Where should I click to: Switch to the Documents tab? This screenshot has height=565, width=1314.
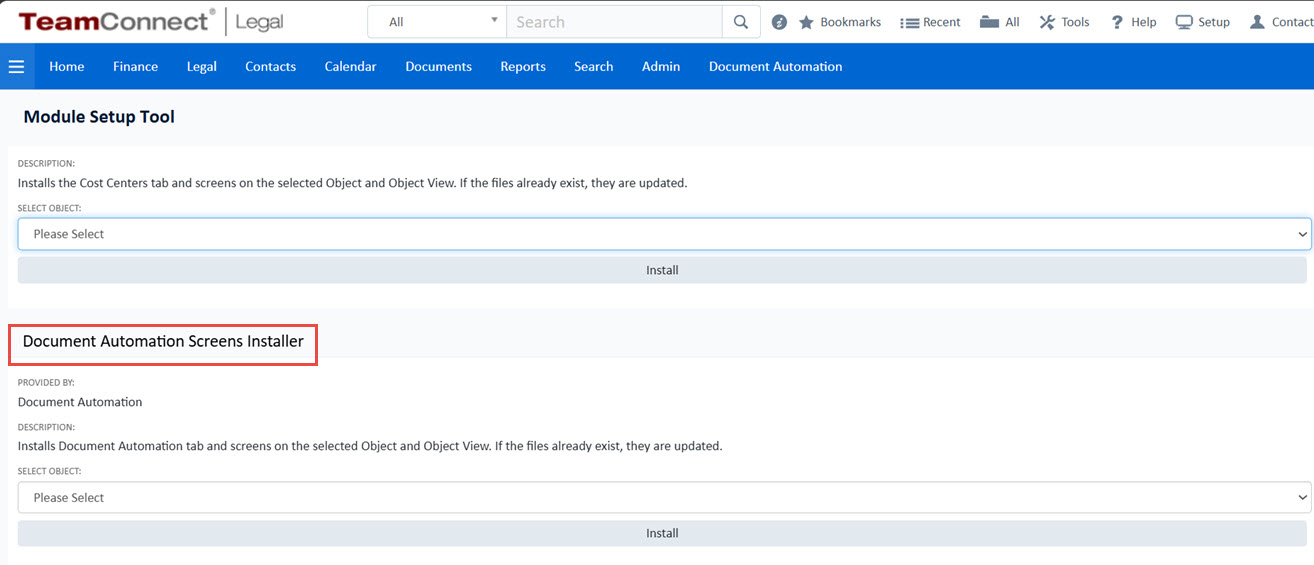pos(439,67)
